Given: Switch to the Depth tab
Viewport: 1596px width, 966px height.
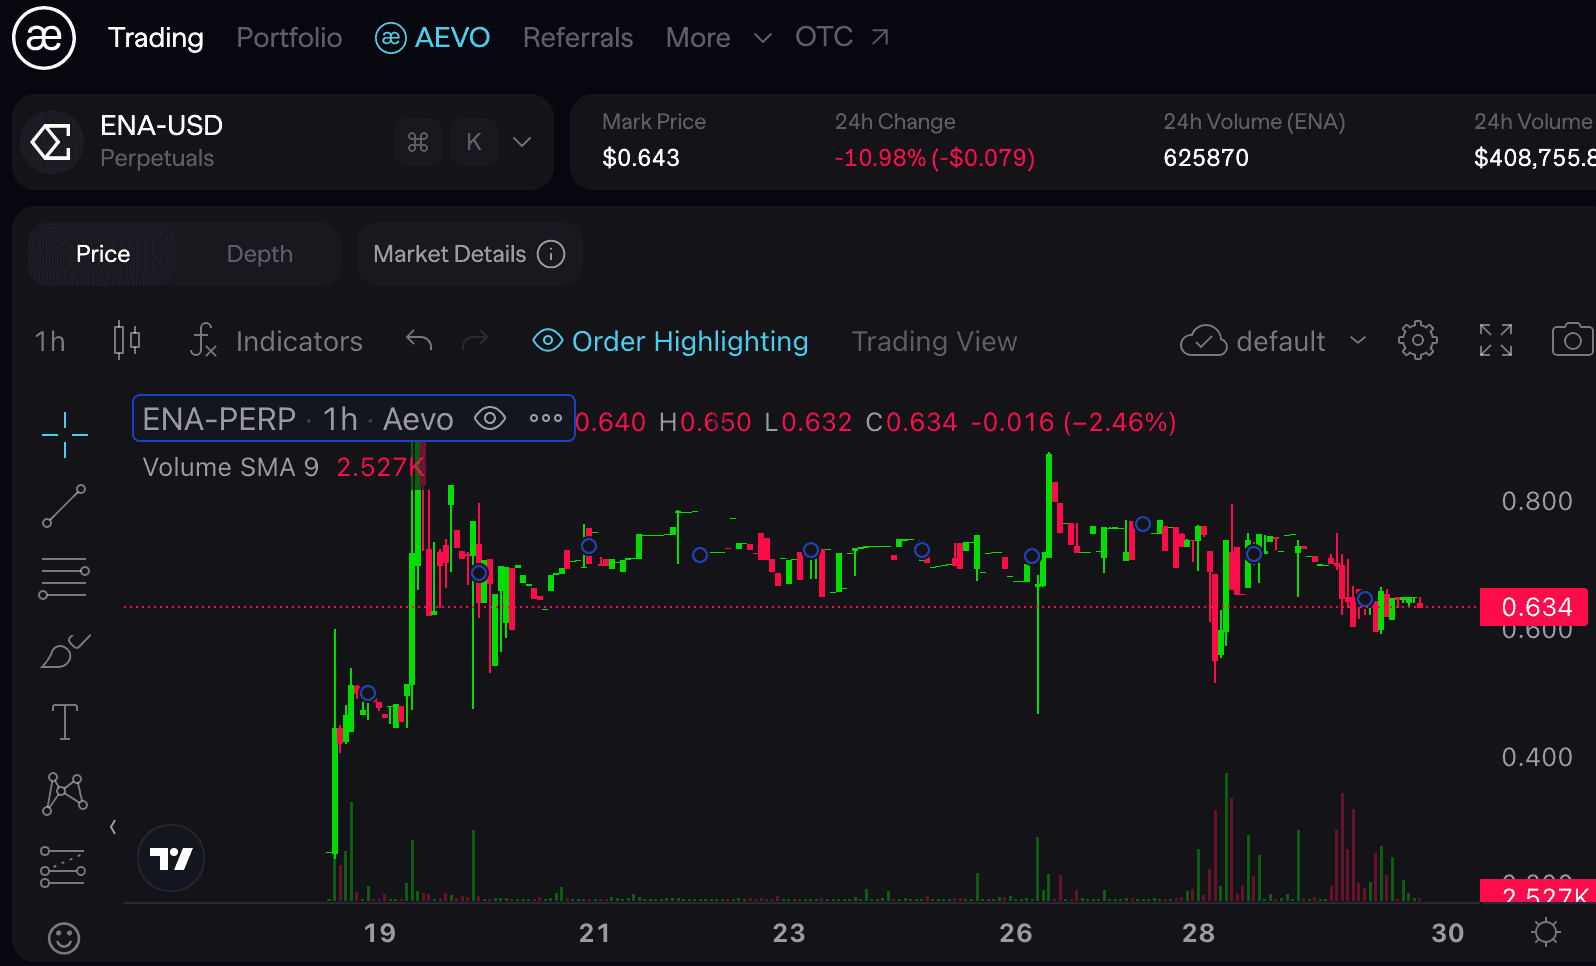Looking at the screenshot, I should pyautogui.click(x=259, y=254).
